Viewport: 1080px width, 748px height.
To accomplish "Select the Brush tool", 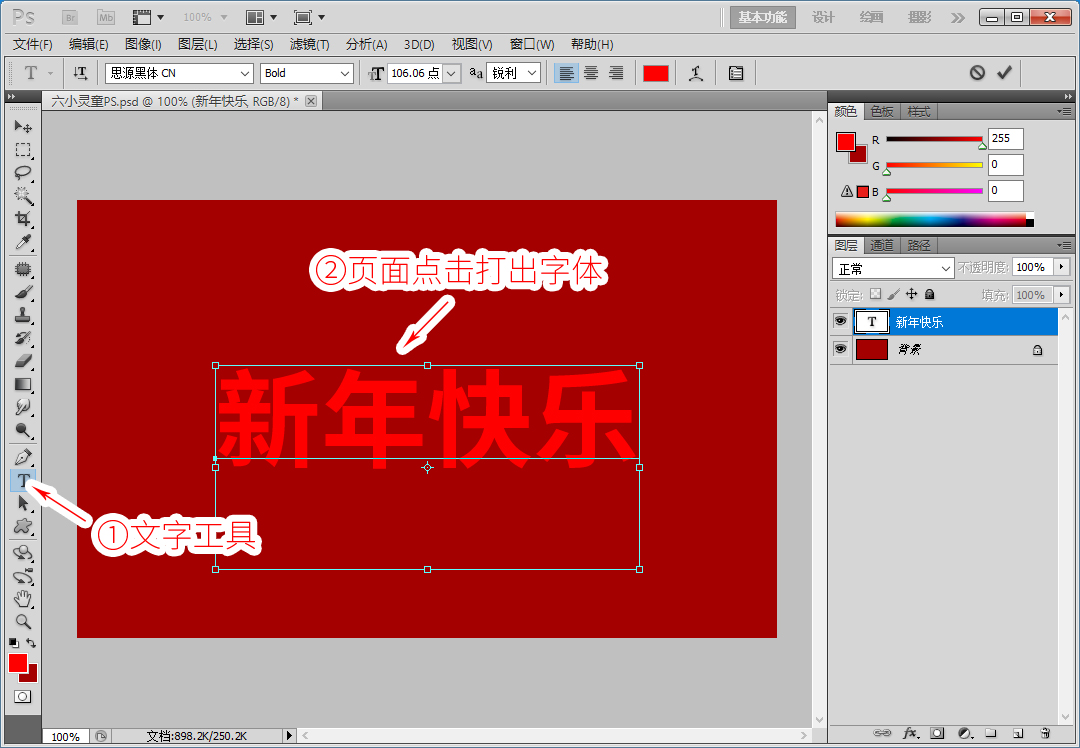I will (x=23, y=292).
